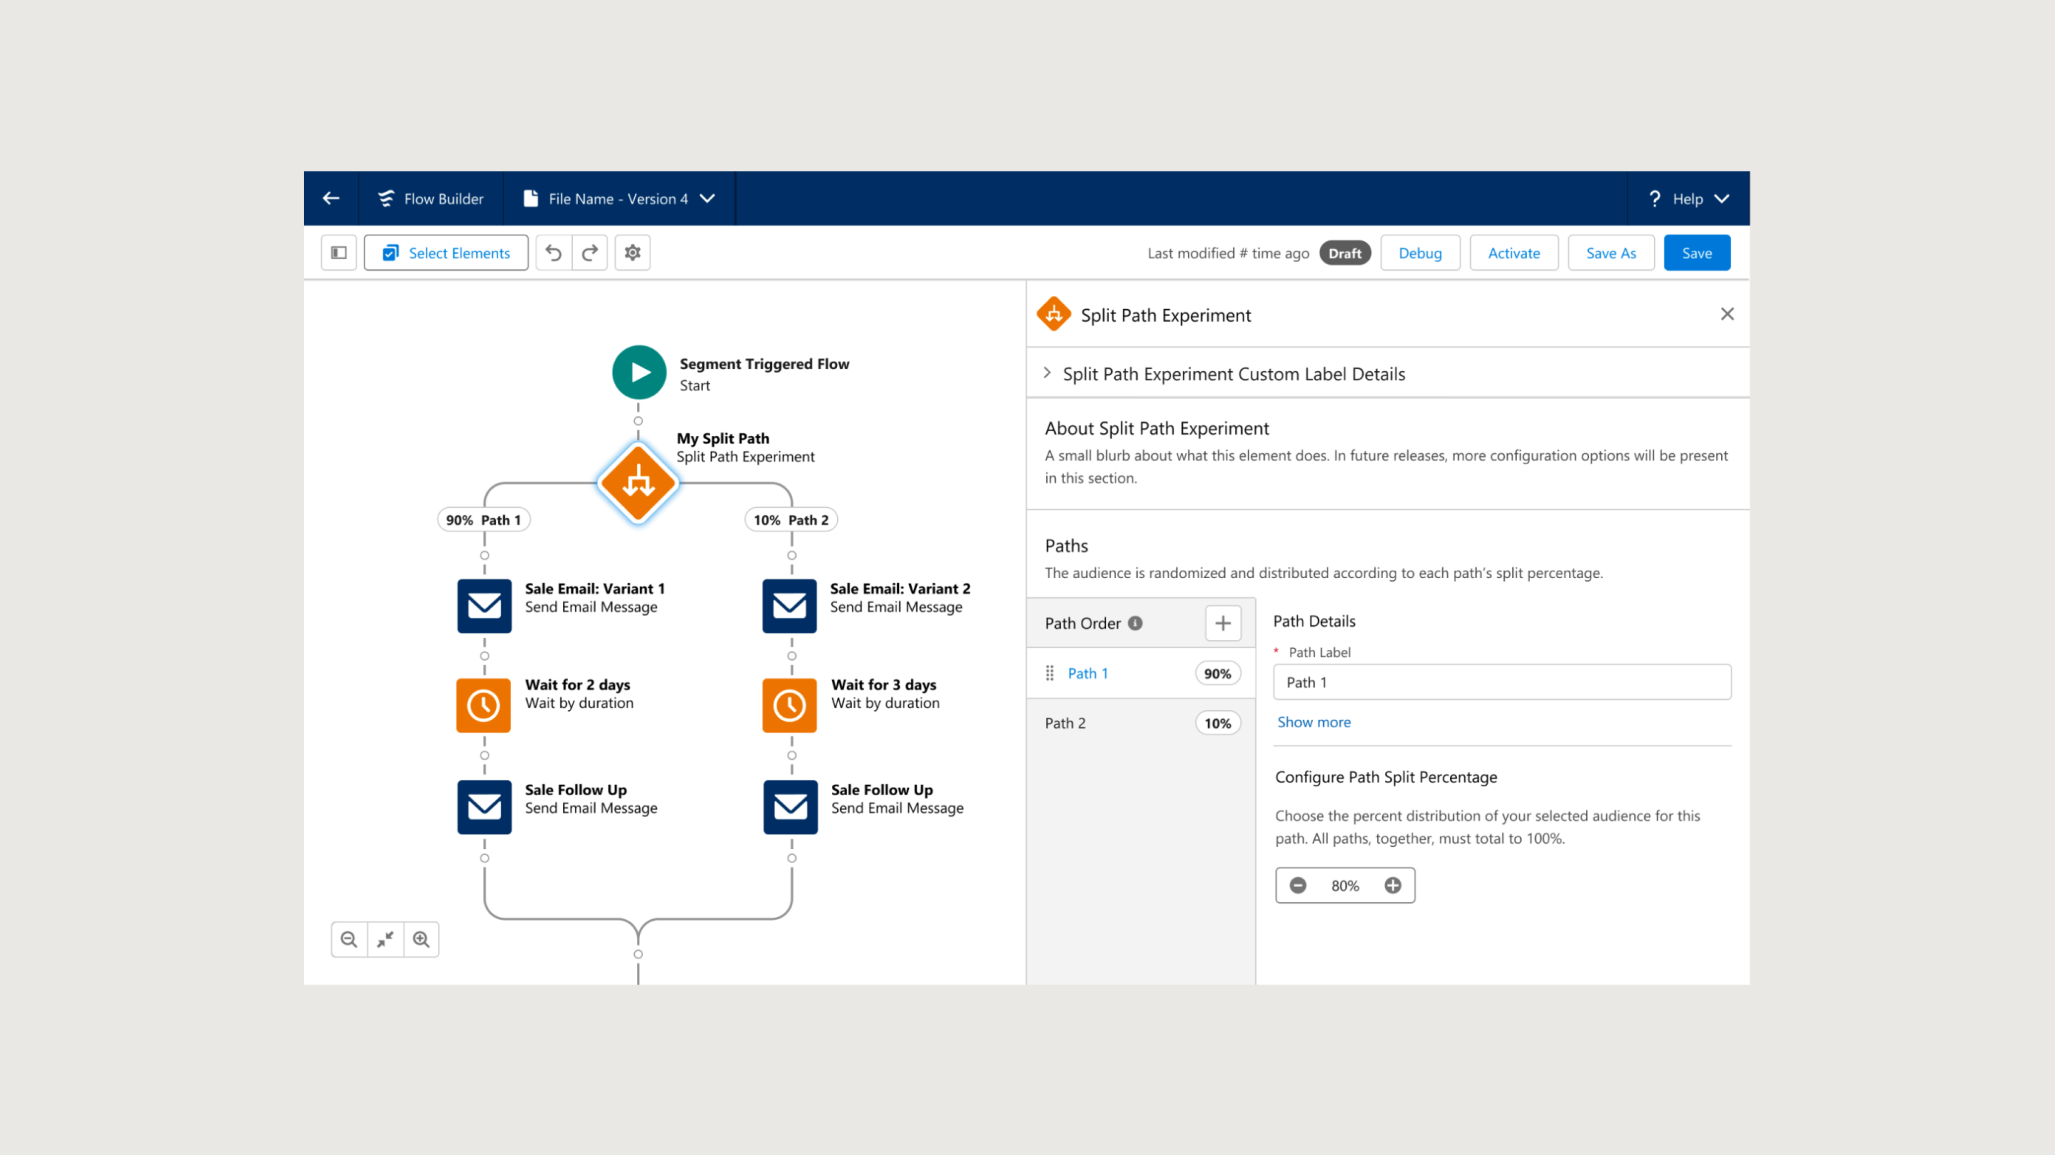Click the undo icon in the toolbar
The image size is (2055, 1155).
click(x=552, y=252)
